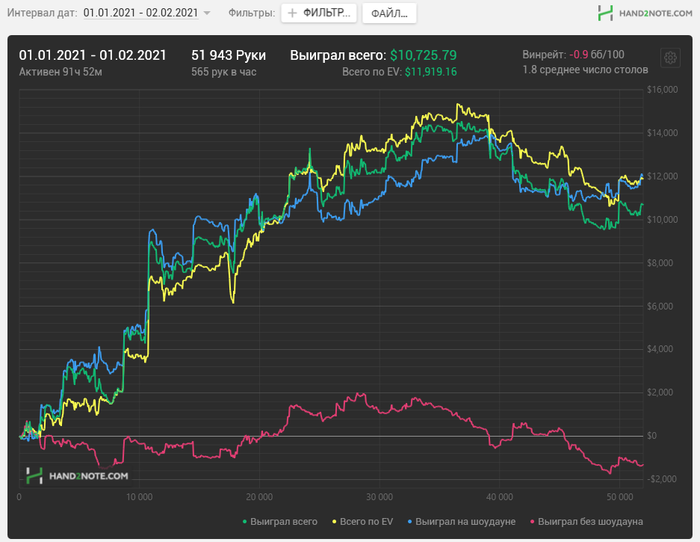This screenshot has height=542, width=700.
Task: Click the yellow legend dot for Всего по EV
Action: tap(334, 521)
